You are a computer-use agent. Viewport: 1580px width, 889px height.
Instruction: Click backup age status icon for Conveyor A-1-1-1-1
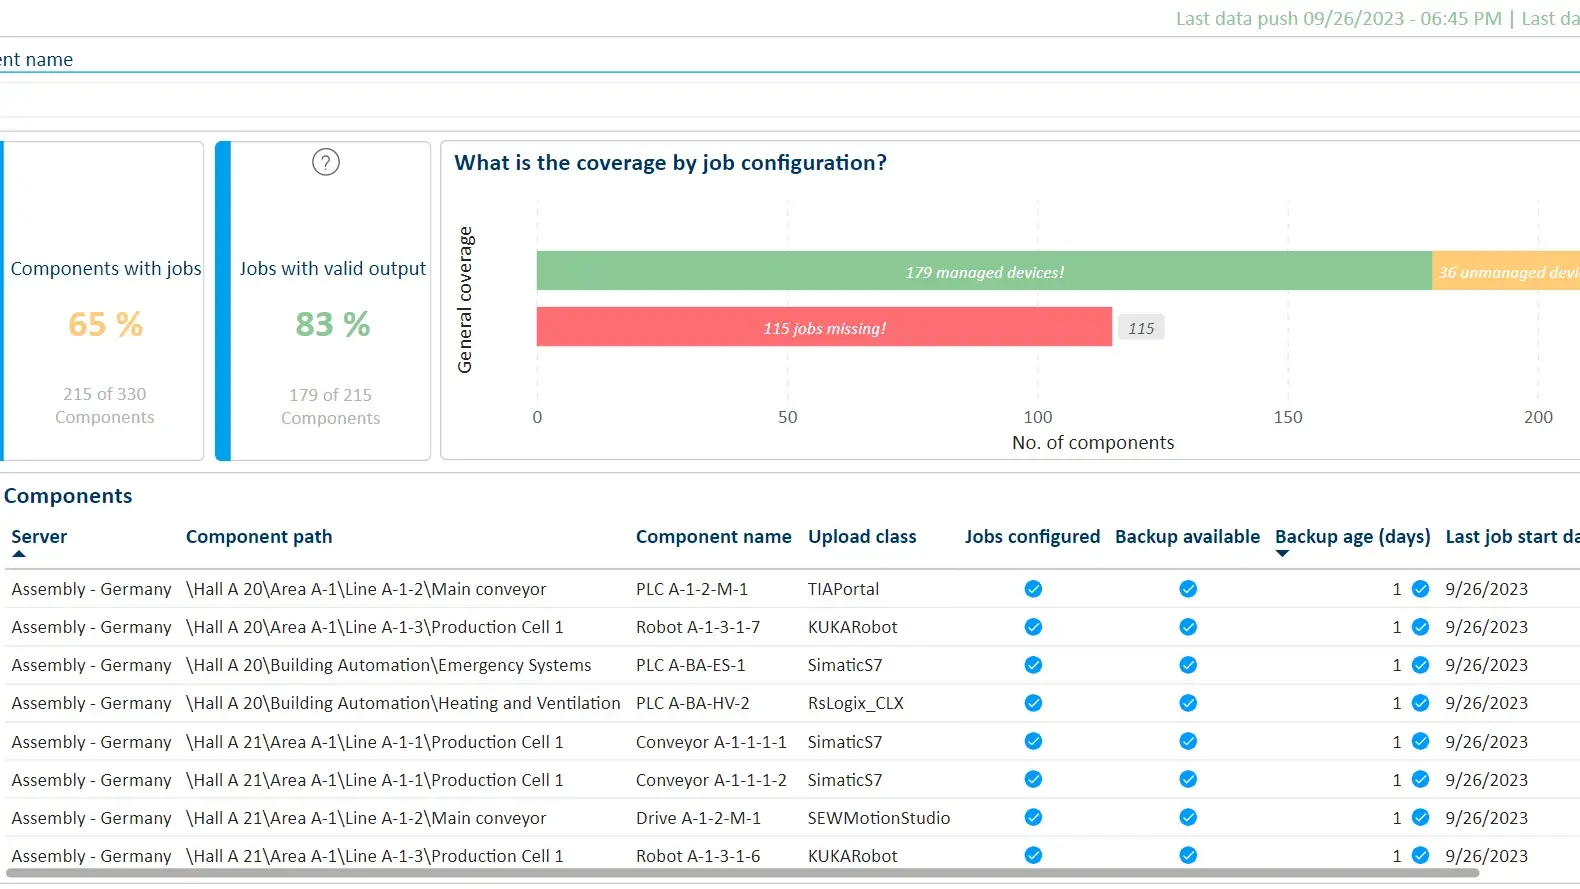coord(1420,741)
